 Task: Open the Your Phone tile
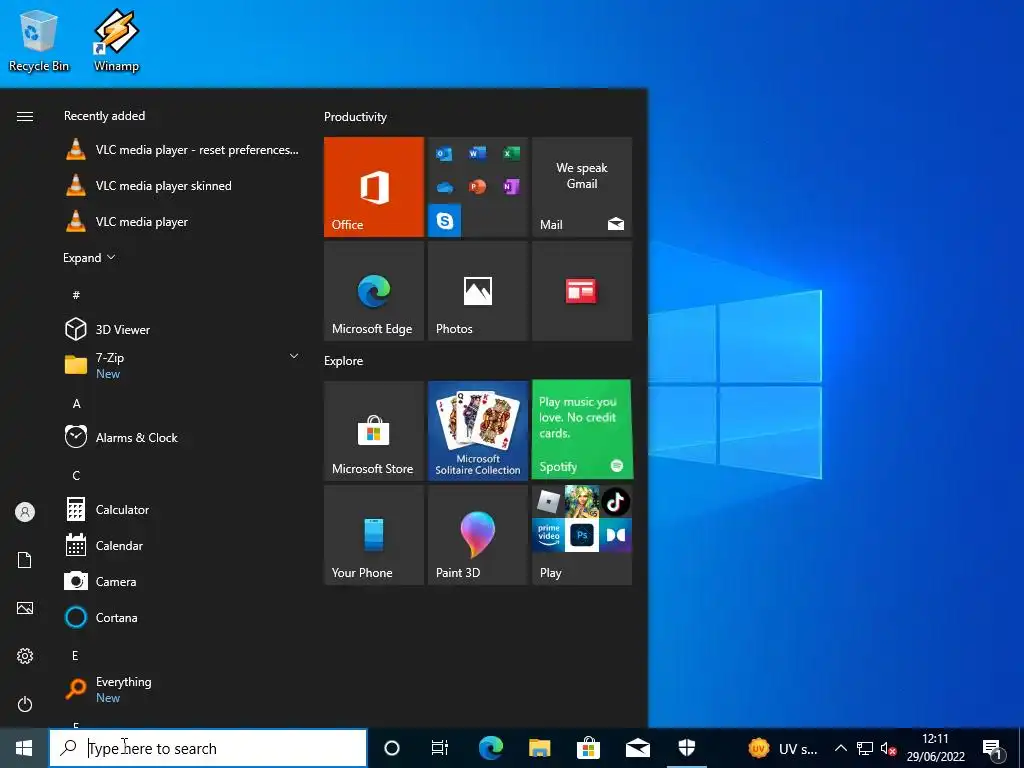[374, 535]
